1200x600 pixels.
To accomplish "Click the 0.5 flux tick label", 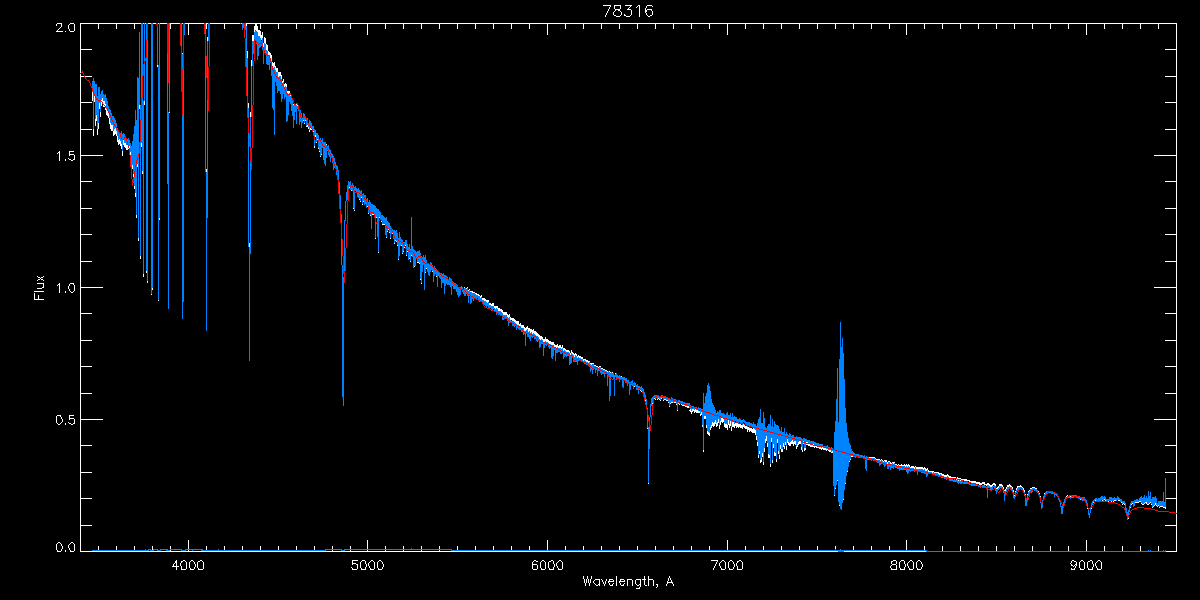I will pos(65,418).
